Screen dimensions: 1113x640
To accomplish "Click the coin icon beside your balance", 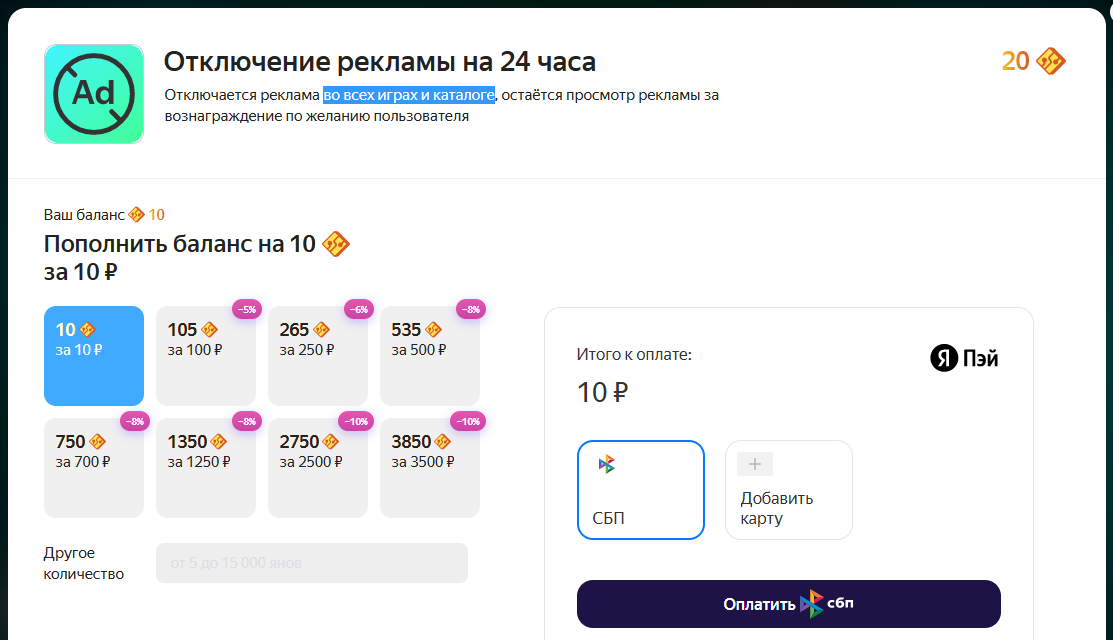I will pos(136,214).
